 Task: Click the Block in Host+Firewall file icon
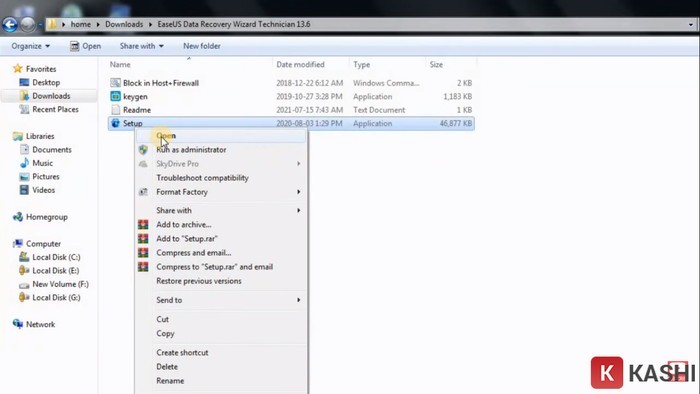[115, 83]
